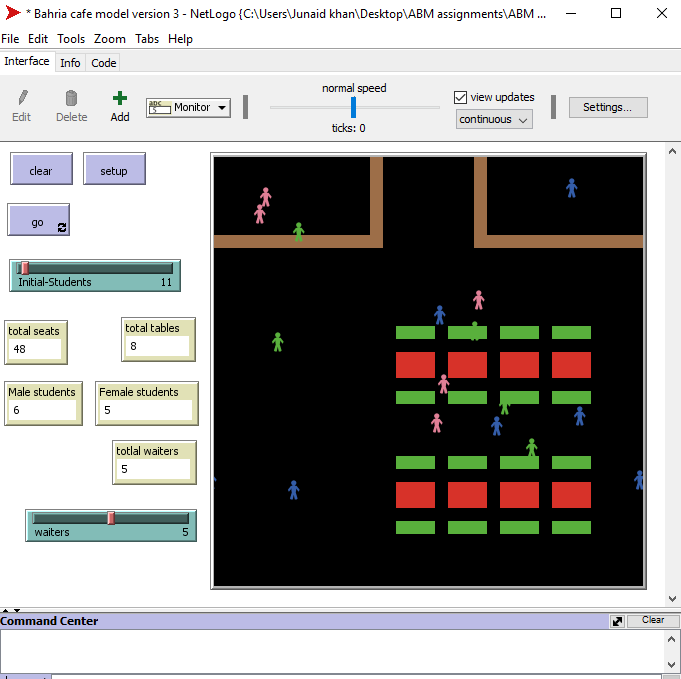This screenshot has height=679, width=681.
Task: Click the Initial-Students slider handle
Action: coord(24,268)
